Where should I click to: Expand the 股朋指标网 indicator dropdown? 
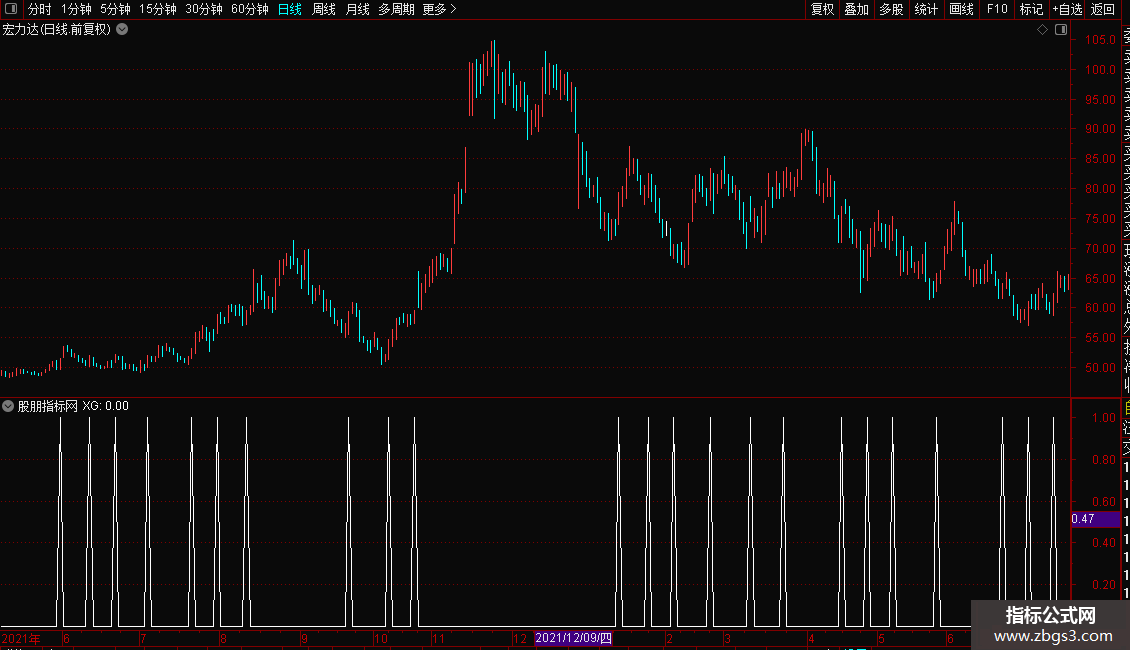click(x=8, y=406)
